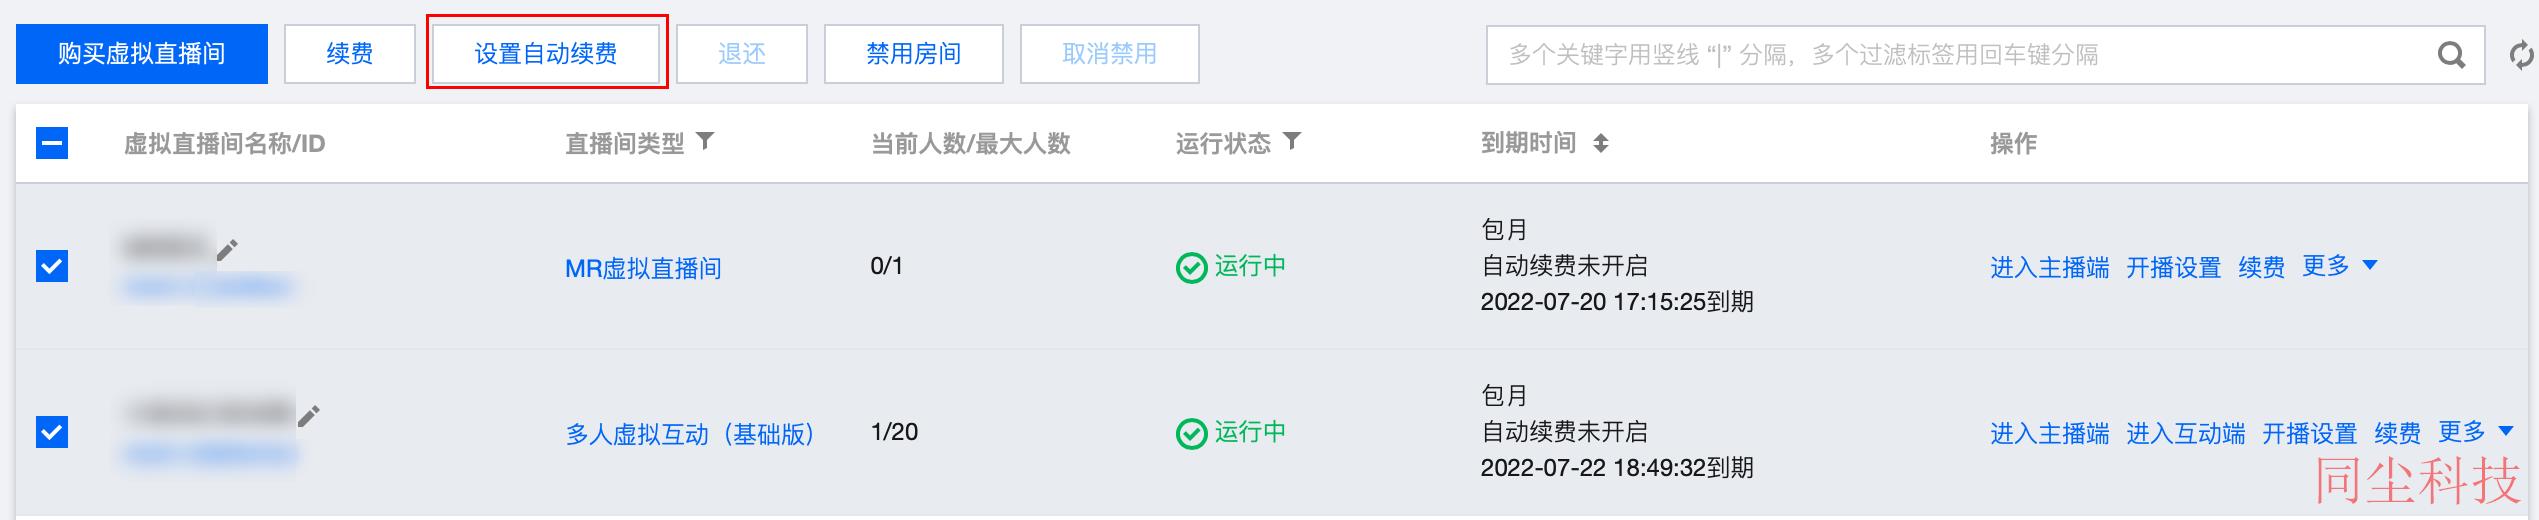Filter by 运行状态 funnel icon
Screen dimensions: 2539x520
pos(1292,141)
